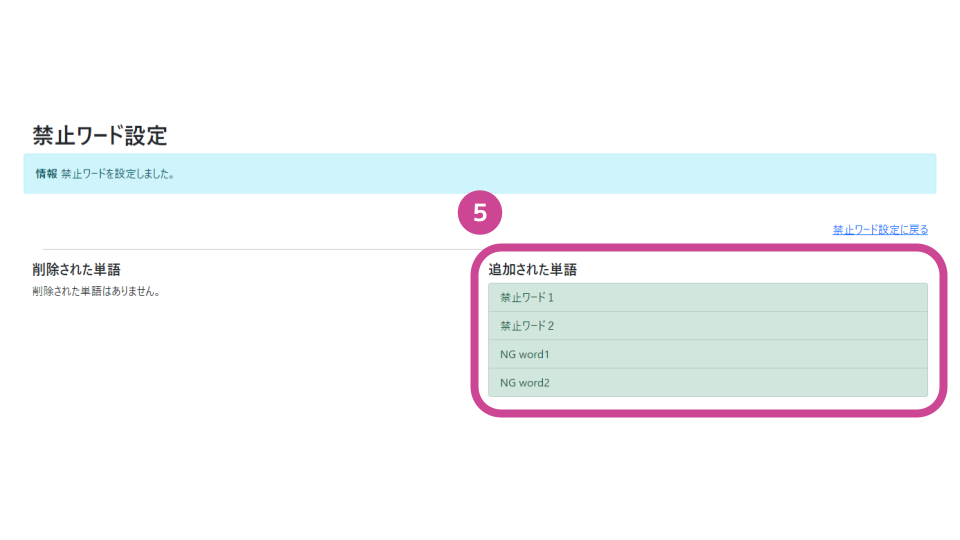The height and width of the screenshot is (540, 960).
Task: Click the 削除された単語はありません。 text
Action: 96,291
